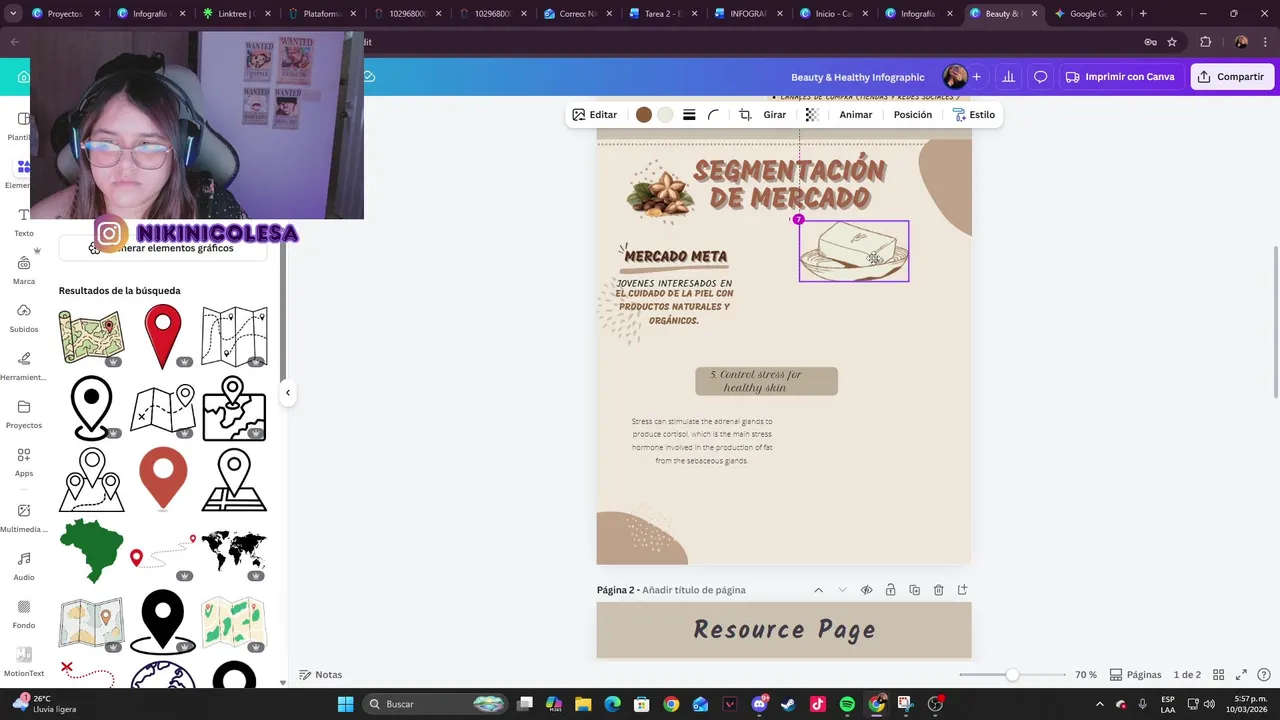Open the comments speech bubble icon

tap(1040, 77)
